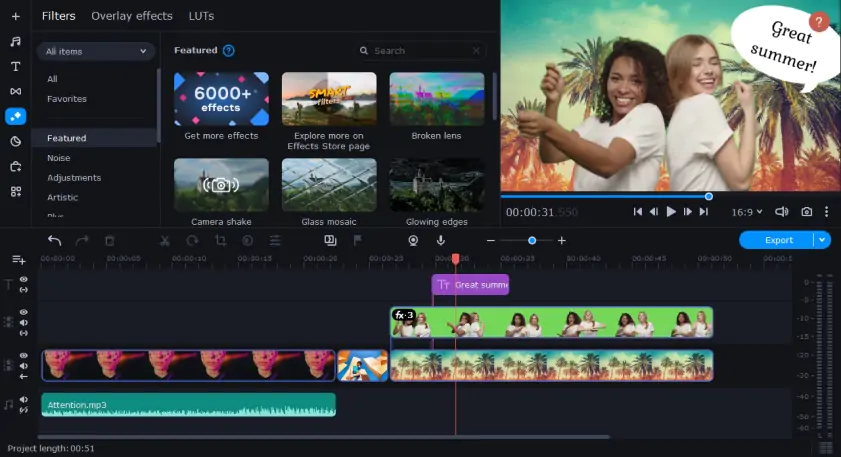Click the Sounds music note sidebar icon
Image resolution: width=841 pixels, height=457 pixels.
pyautogui.click(x=15, y=42)
